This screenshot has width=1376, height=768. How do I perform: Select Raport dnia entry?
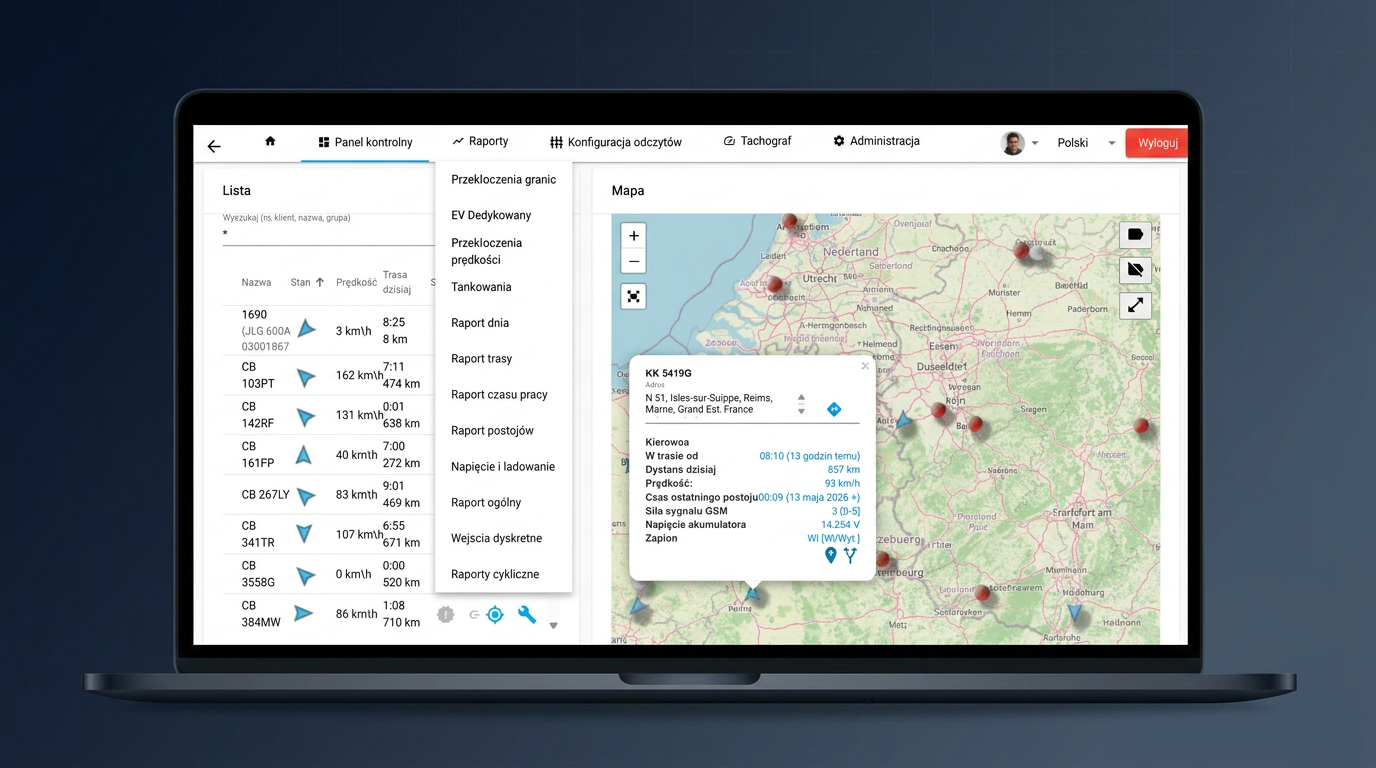(480, 323)
